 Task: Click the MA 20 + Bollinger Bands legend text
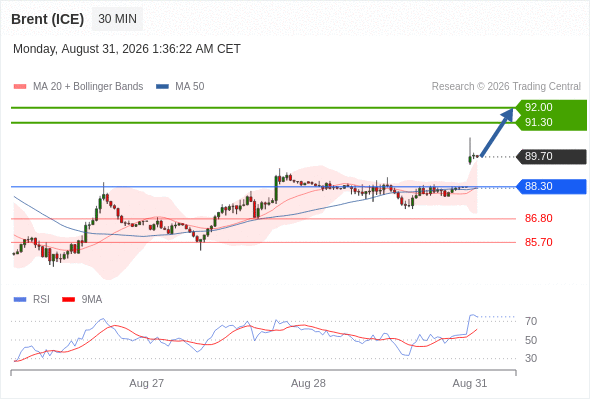(88, 87)
